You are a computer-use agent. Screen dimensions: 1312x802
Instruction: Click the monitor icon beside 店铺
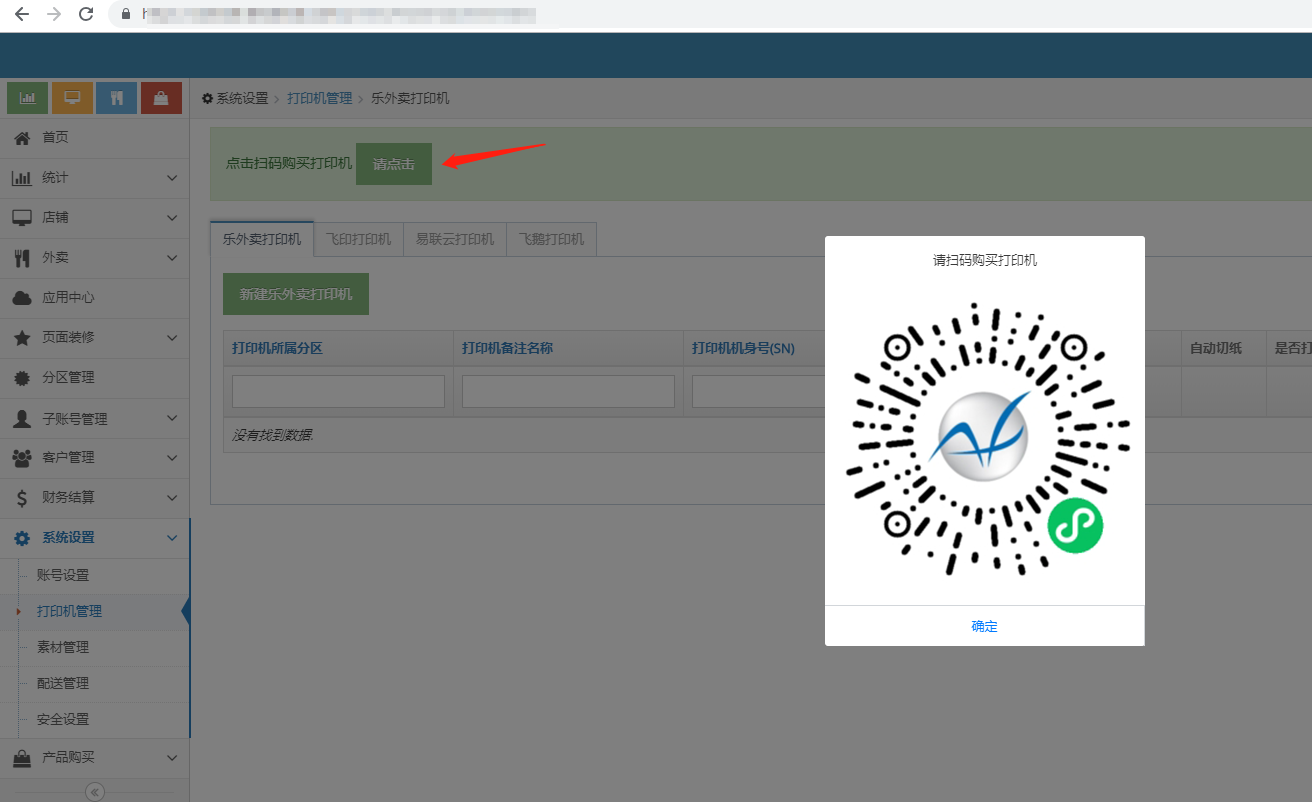point(22,217)
